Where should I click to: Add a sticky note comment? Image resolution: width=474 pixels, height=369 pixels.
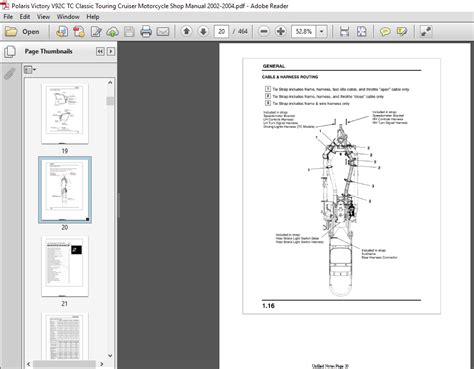385,32
